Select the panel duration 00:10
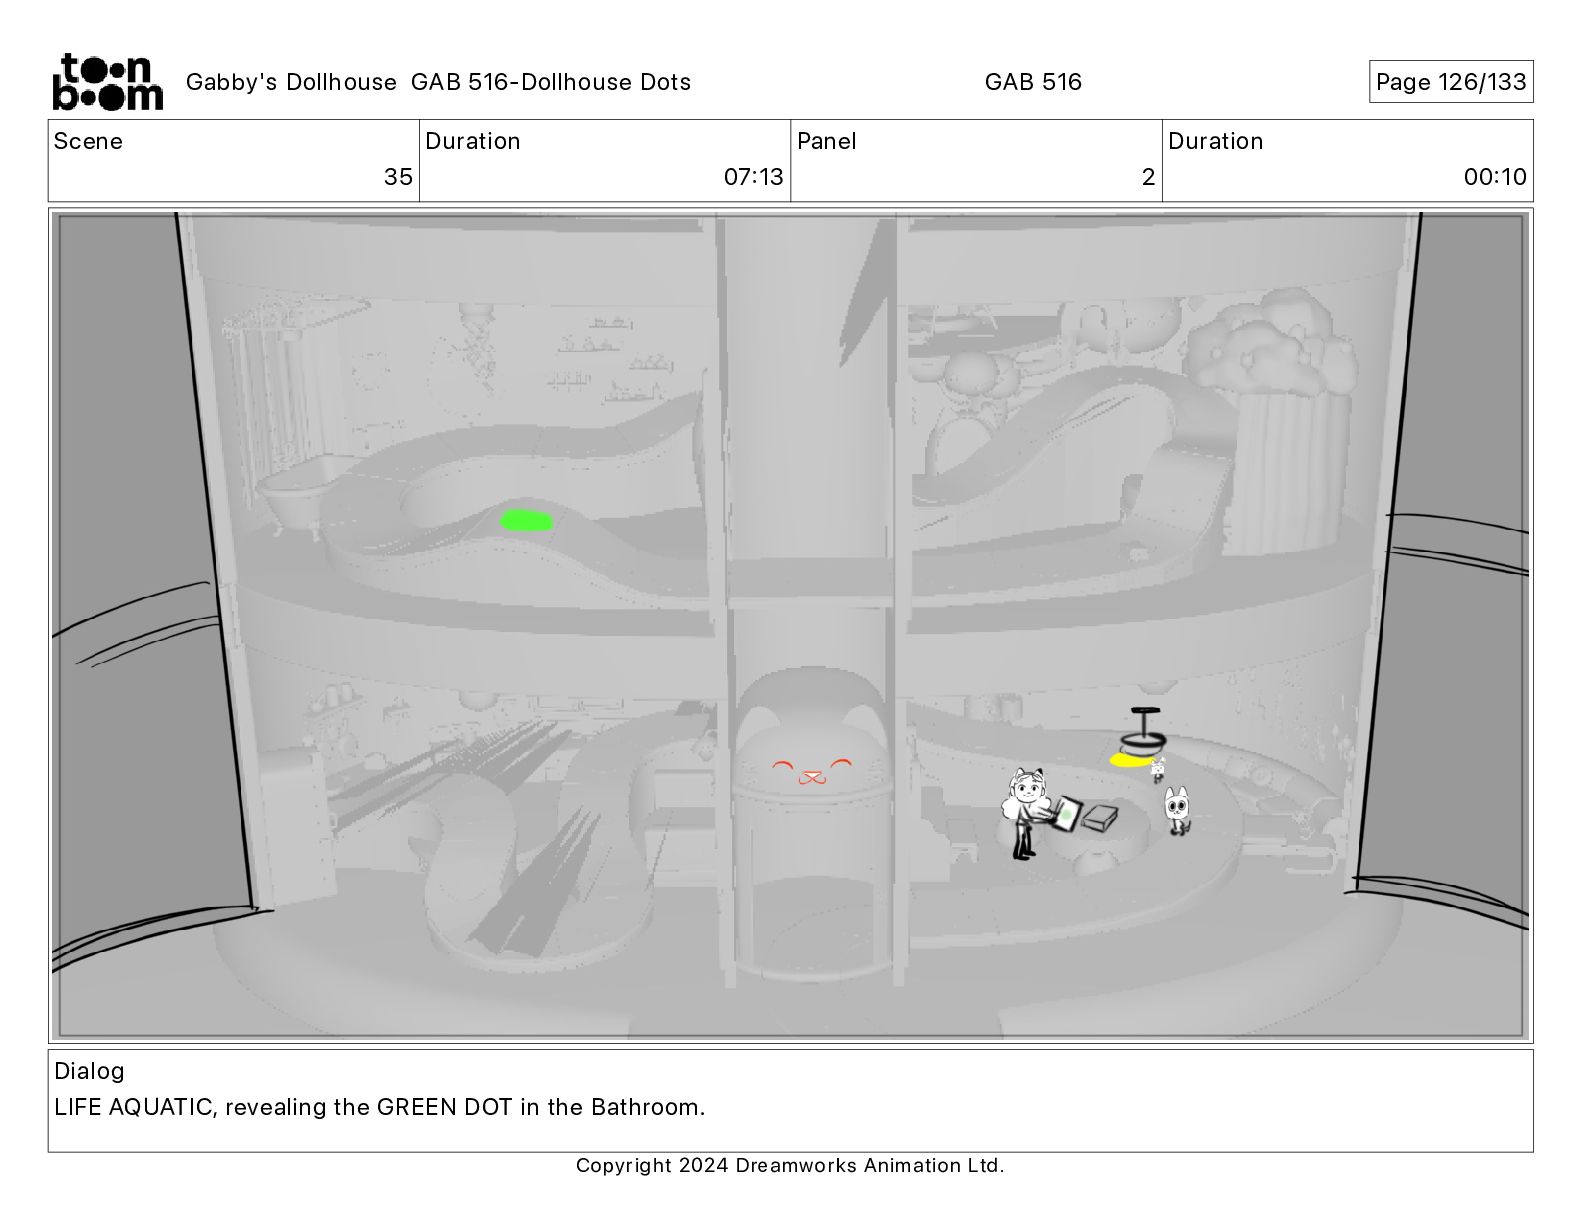The height and width of the screenshot is (1224, 1584). [x=1495, y=177]
